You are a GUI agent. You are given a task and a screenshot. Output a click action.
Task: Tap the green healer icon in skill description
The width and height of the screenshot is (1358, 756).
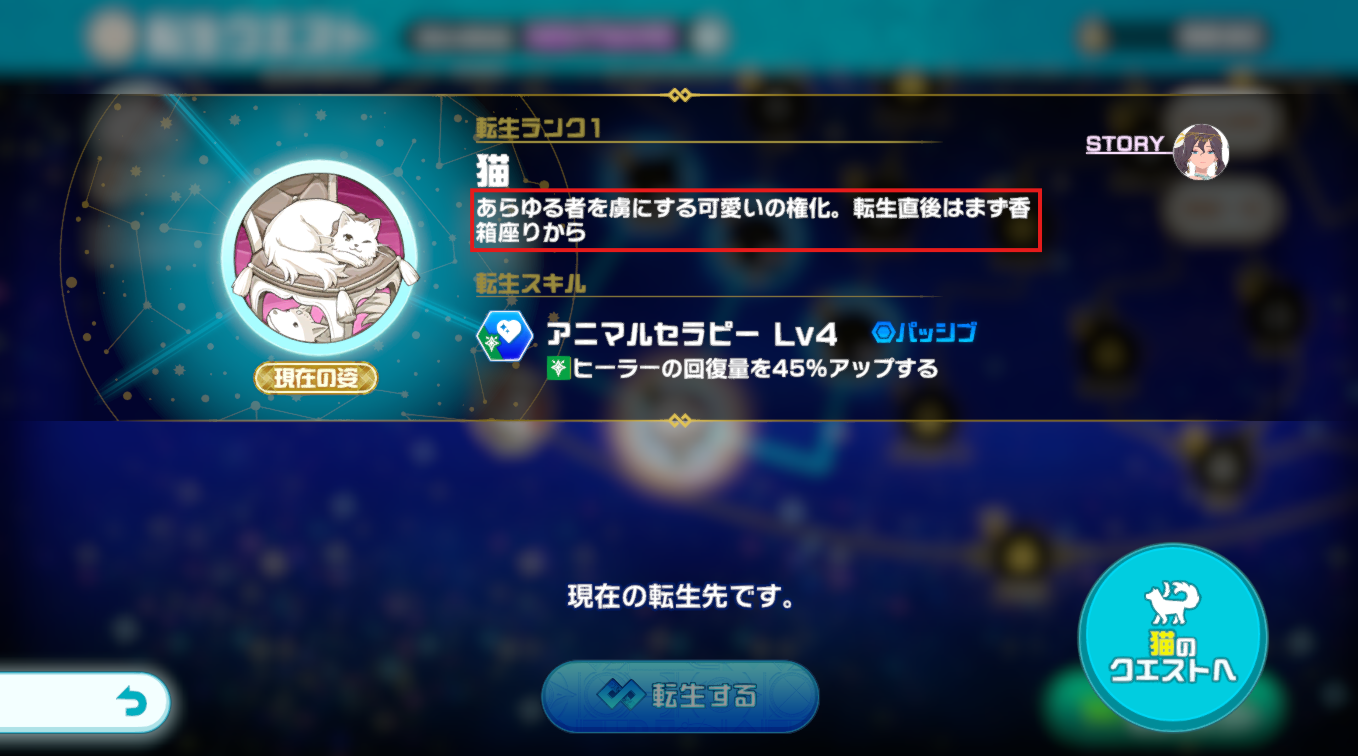558,369
